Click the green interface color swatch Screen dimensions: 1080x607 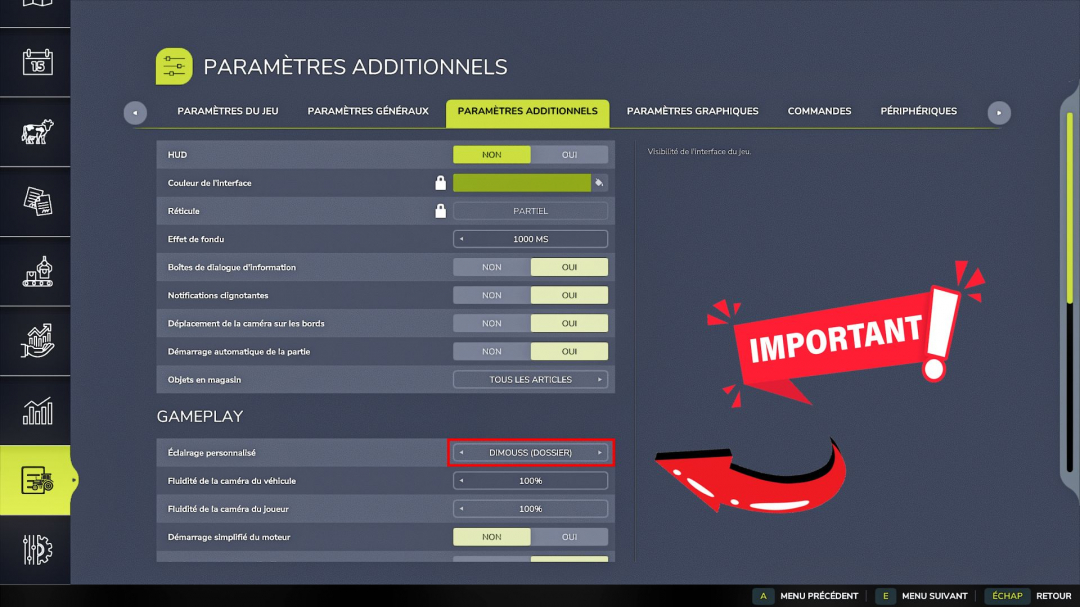521,182
